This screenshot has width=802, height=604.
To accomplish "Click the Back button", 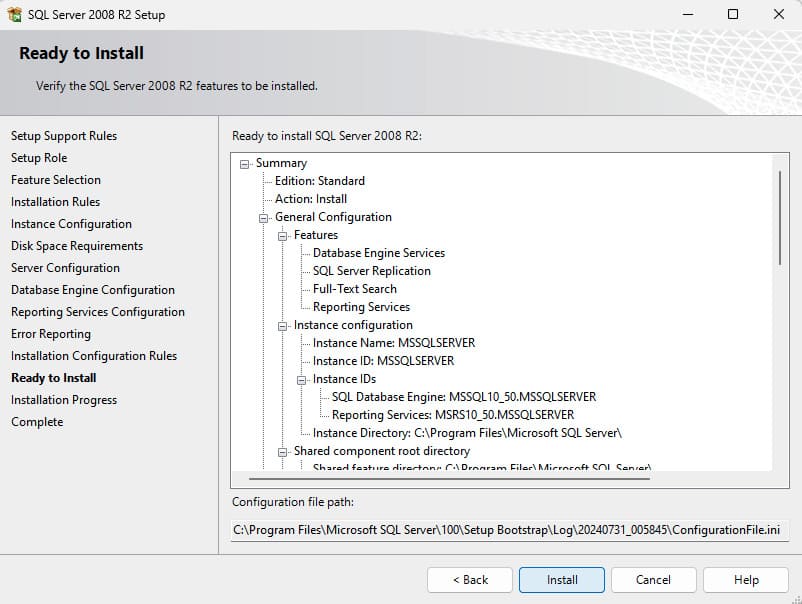I will 470,580.
